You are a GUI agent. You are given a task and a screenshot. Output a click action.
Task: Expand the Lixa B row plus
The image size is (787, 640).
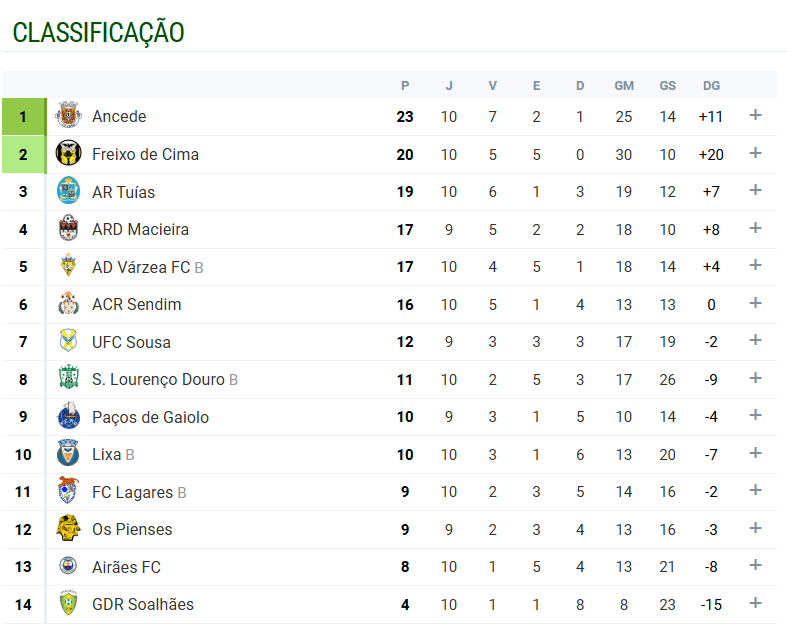click(755, 454)
